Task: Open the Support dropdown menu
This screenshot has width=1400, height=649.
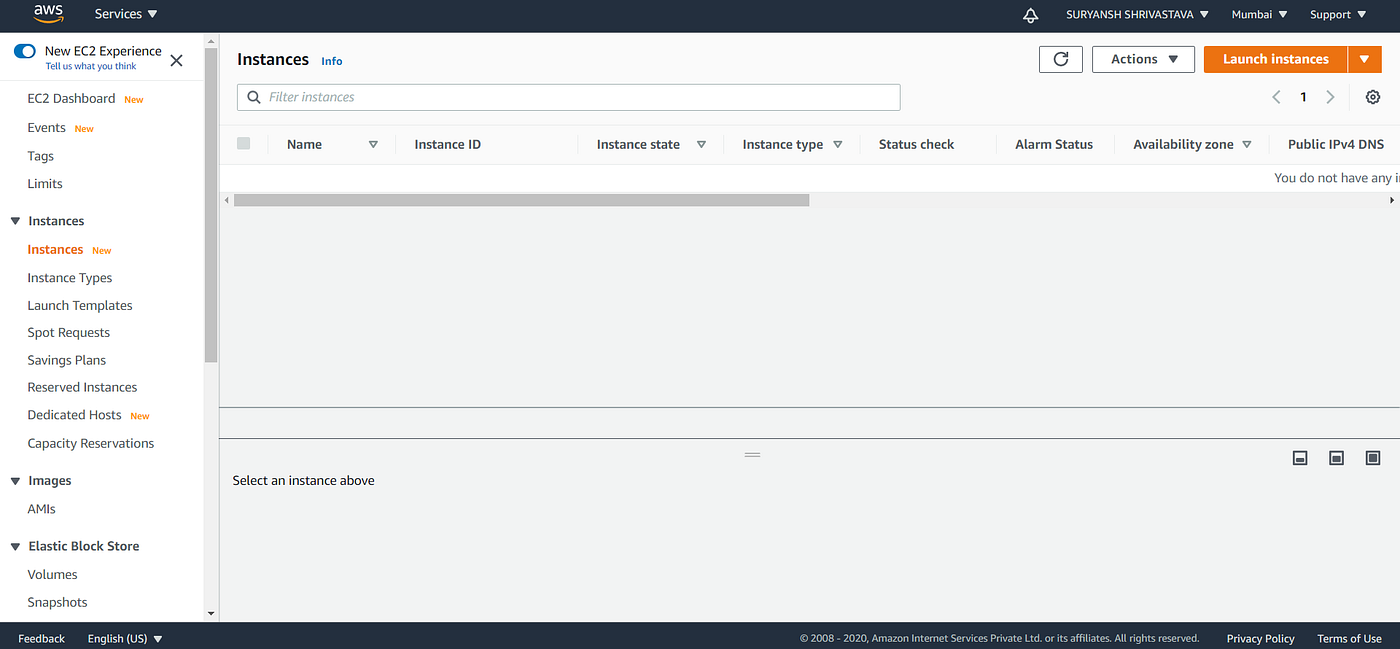Action: point(1338,14)
